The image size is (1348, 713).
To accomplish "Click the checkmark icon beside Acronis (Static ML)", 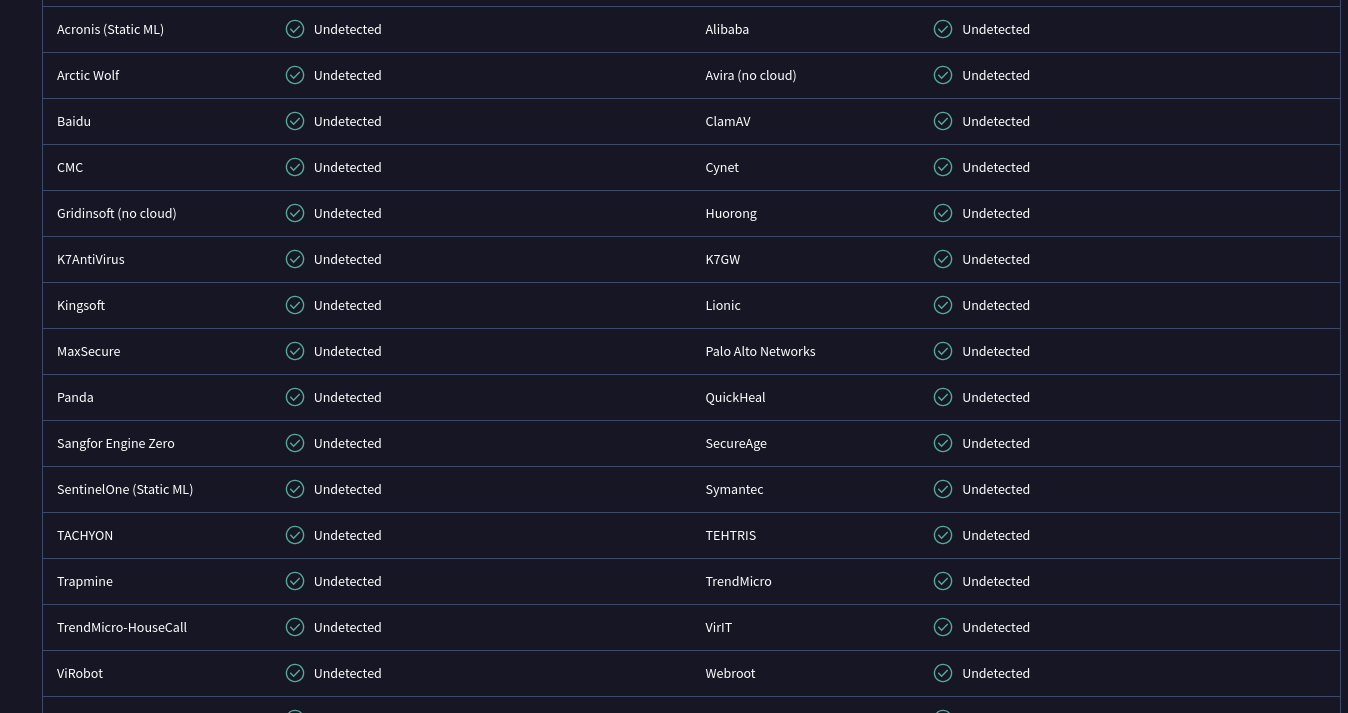I will [295, 29].
